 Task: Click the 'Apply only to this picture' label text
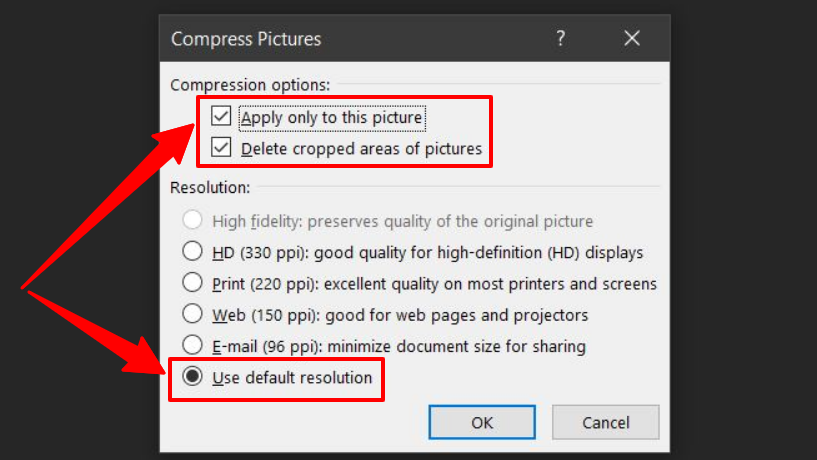332,118
